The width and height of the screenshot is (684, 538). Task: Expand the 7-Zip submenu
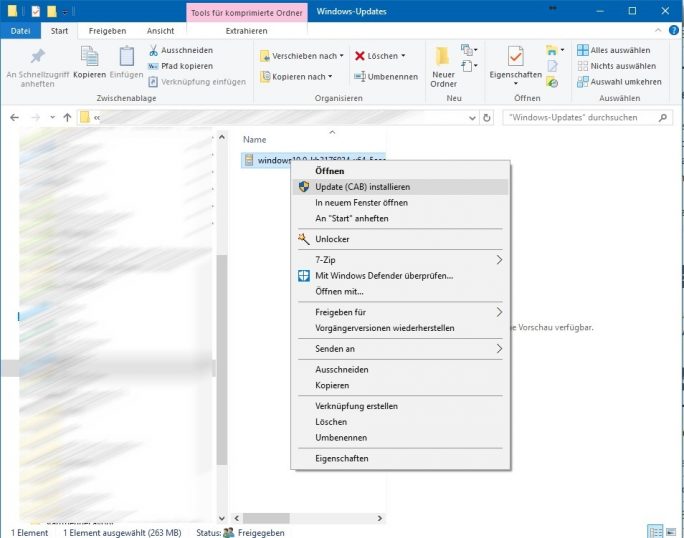(x=400, y=260)
